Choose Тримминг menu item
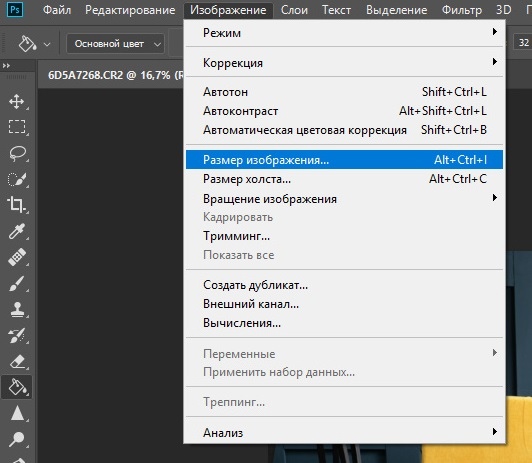Viewport: 532px width, 463px height. point(344,236)
